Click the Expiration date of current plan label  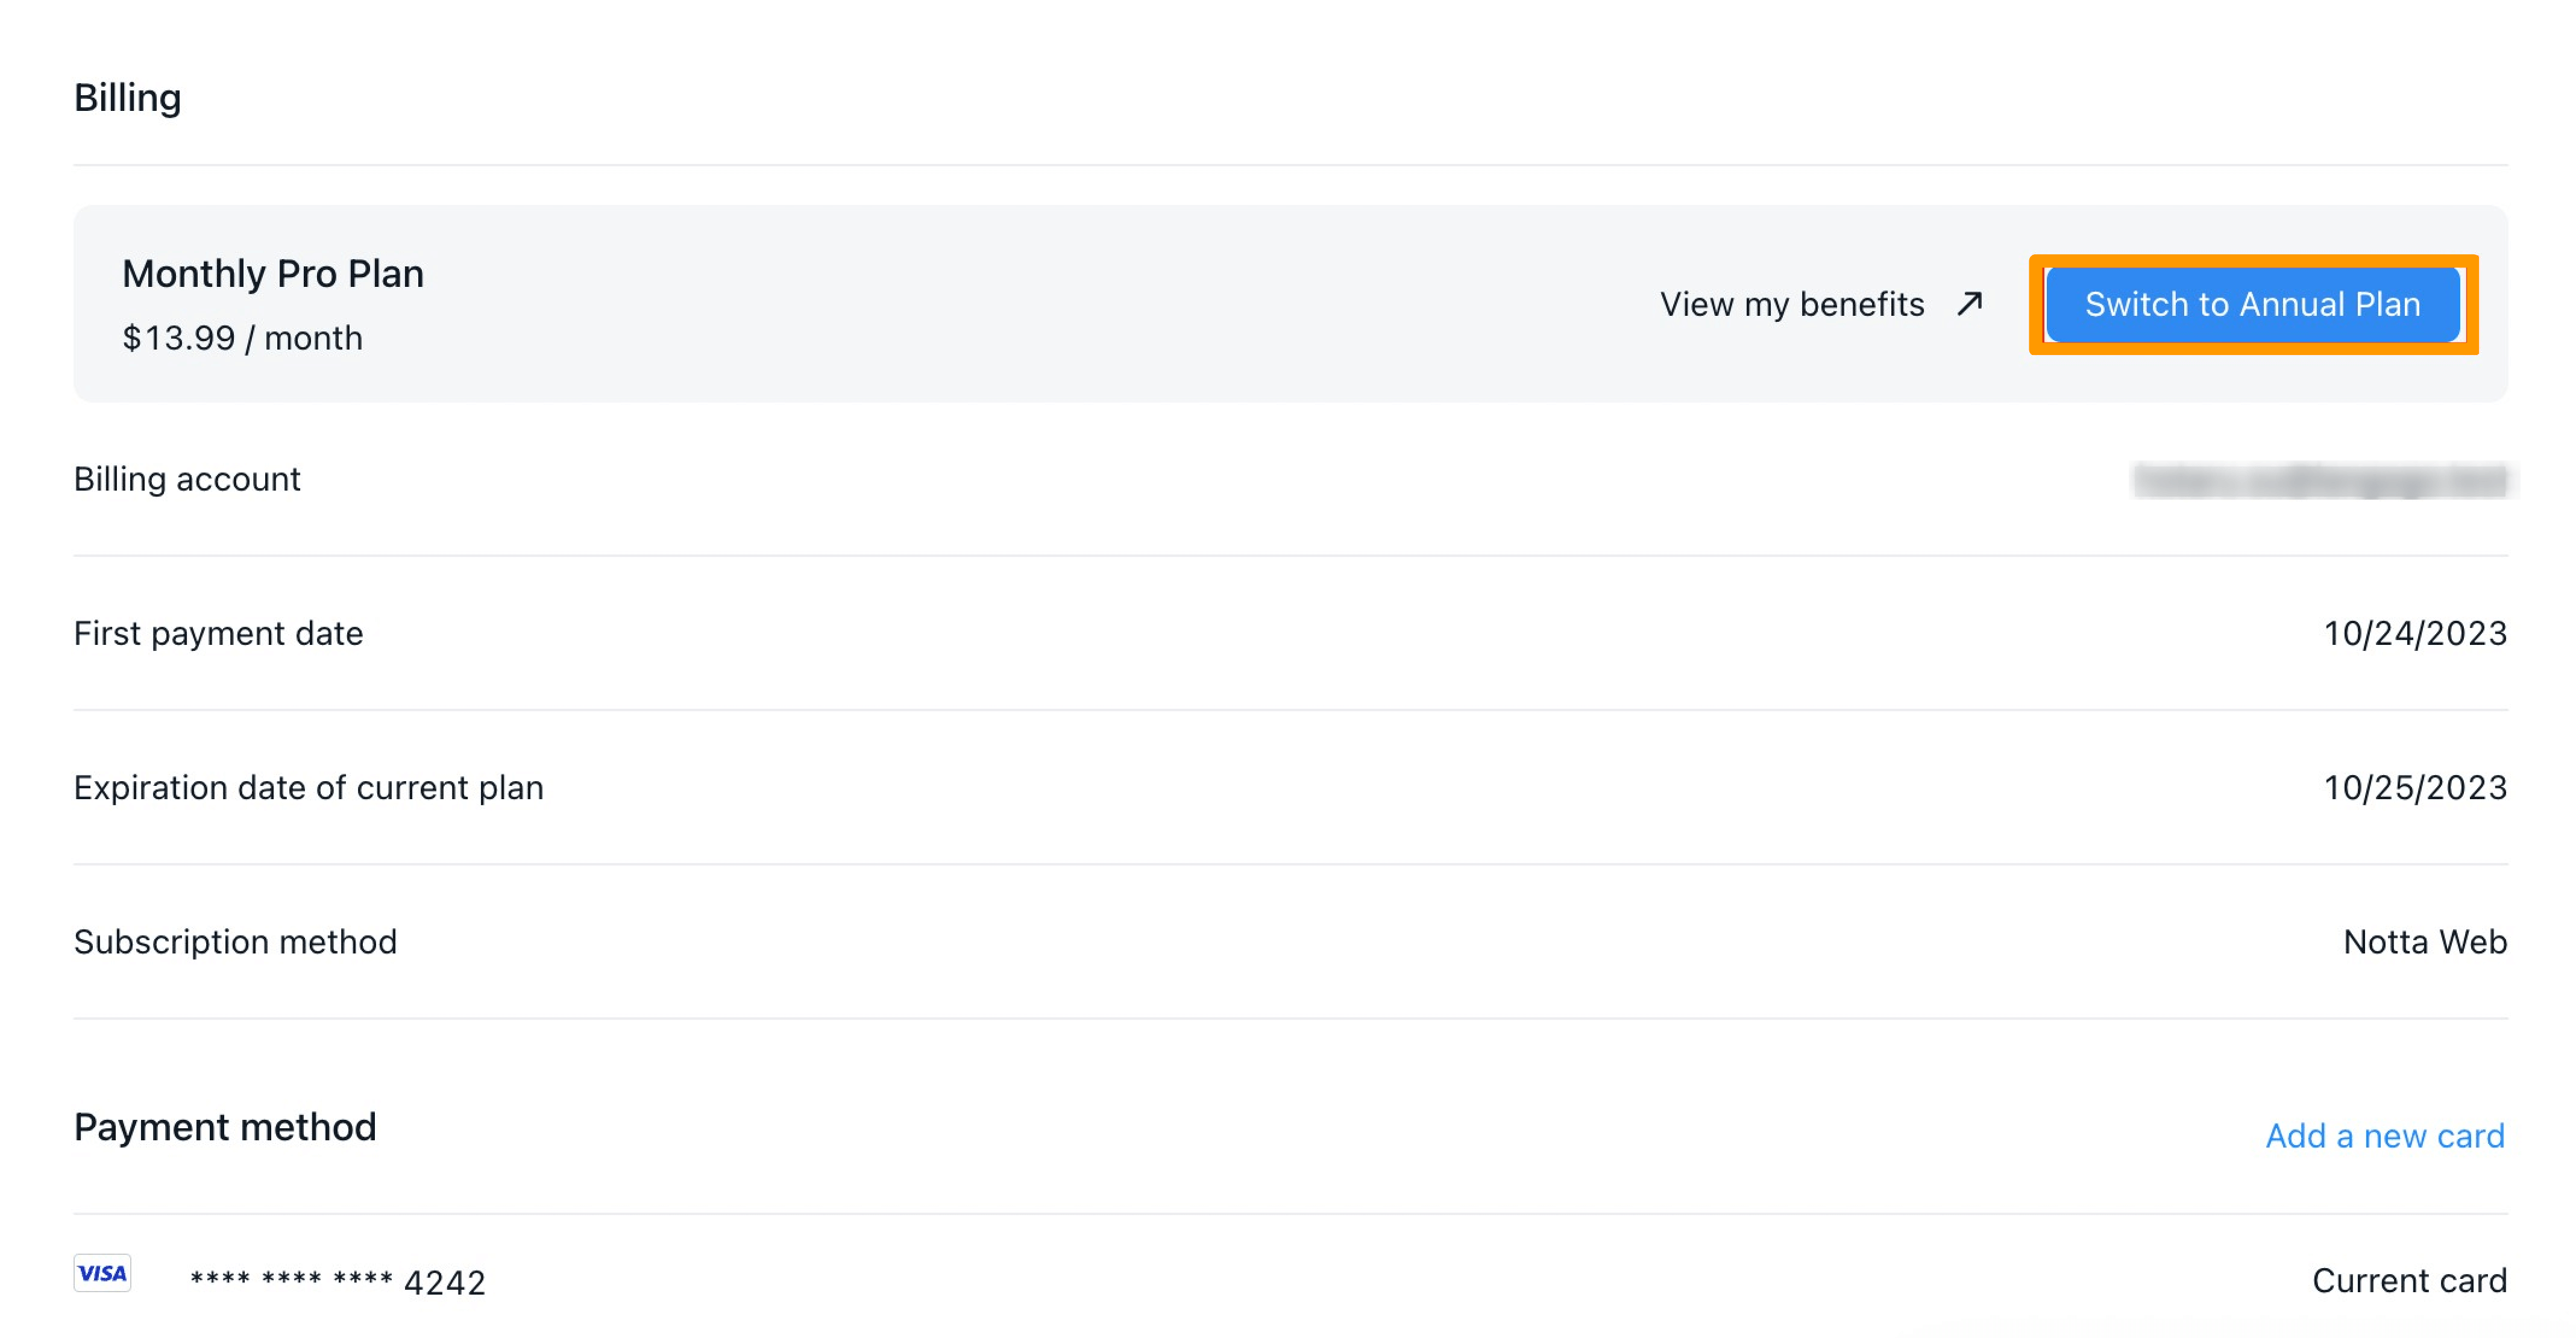tap(309, 787)
